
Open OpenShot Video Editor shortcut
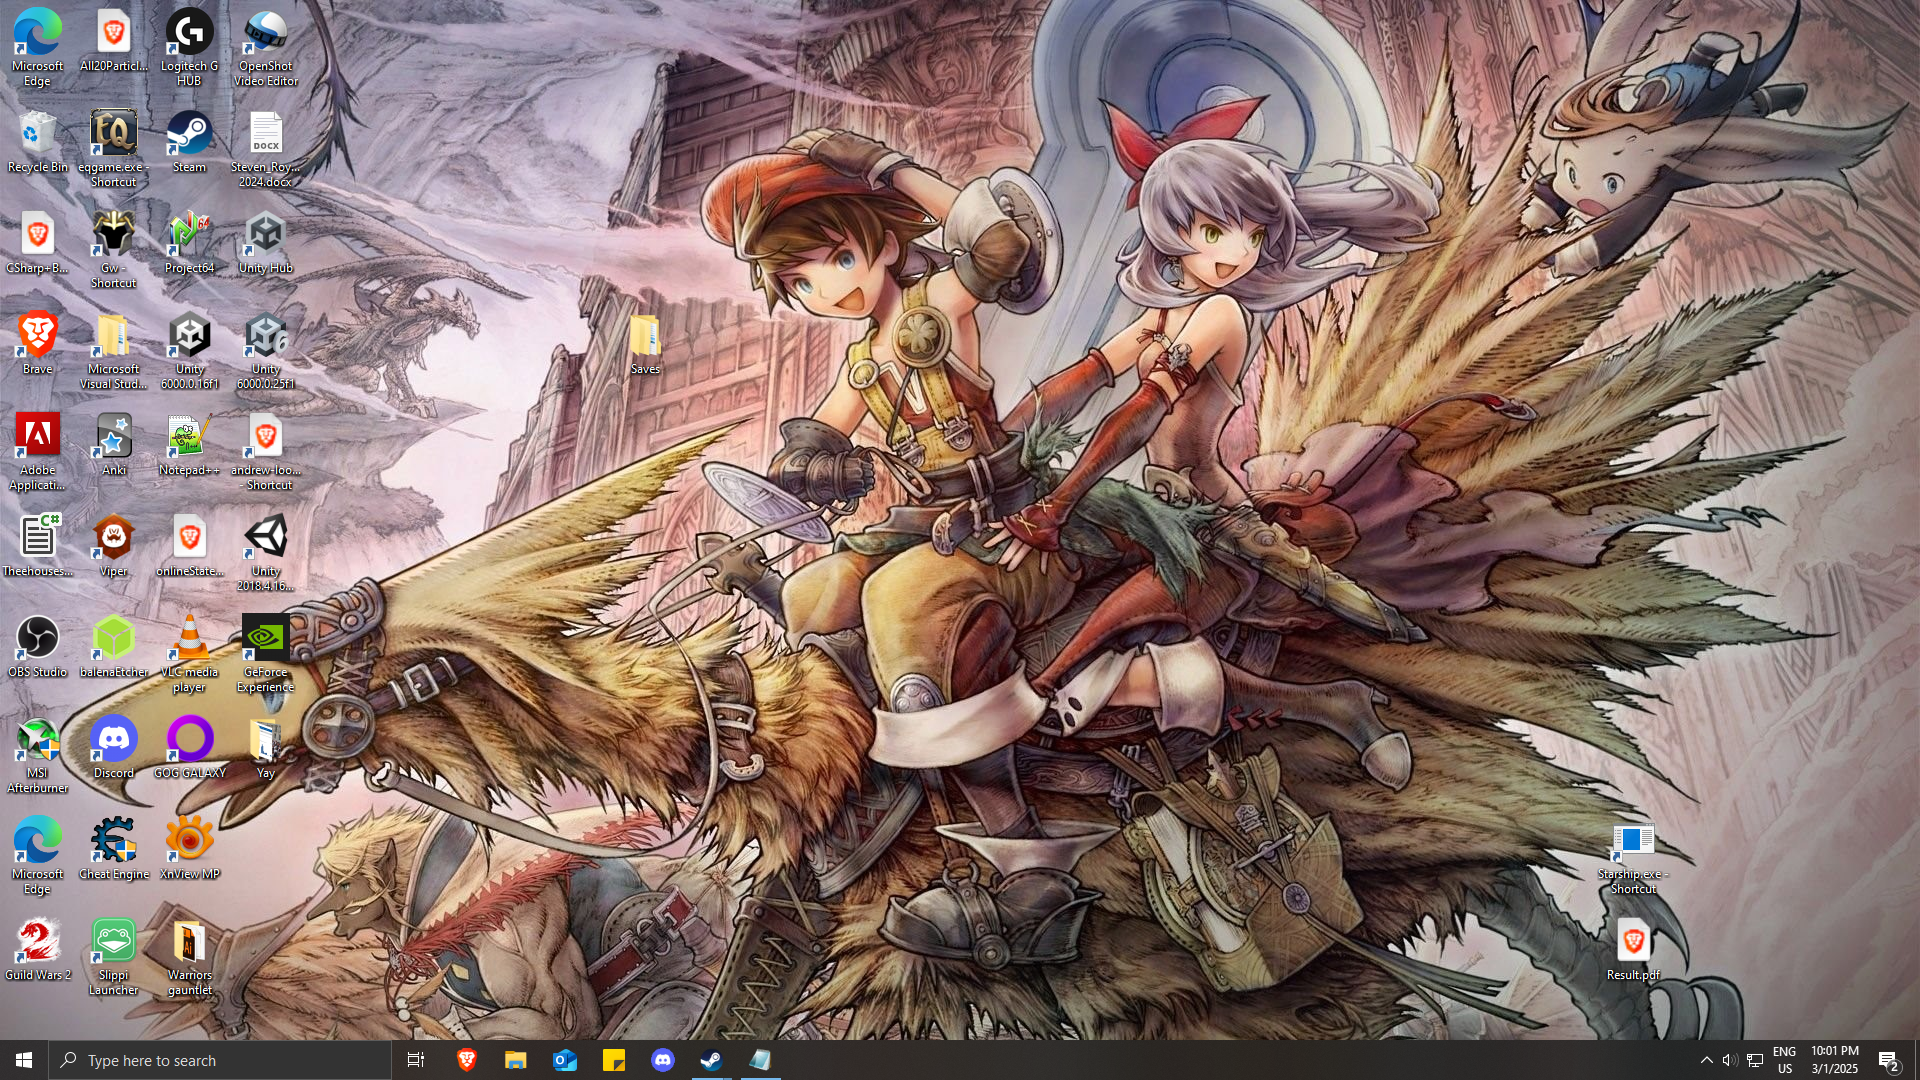pos(266,48)
